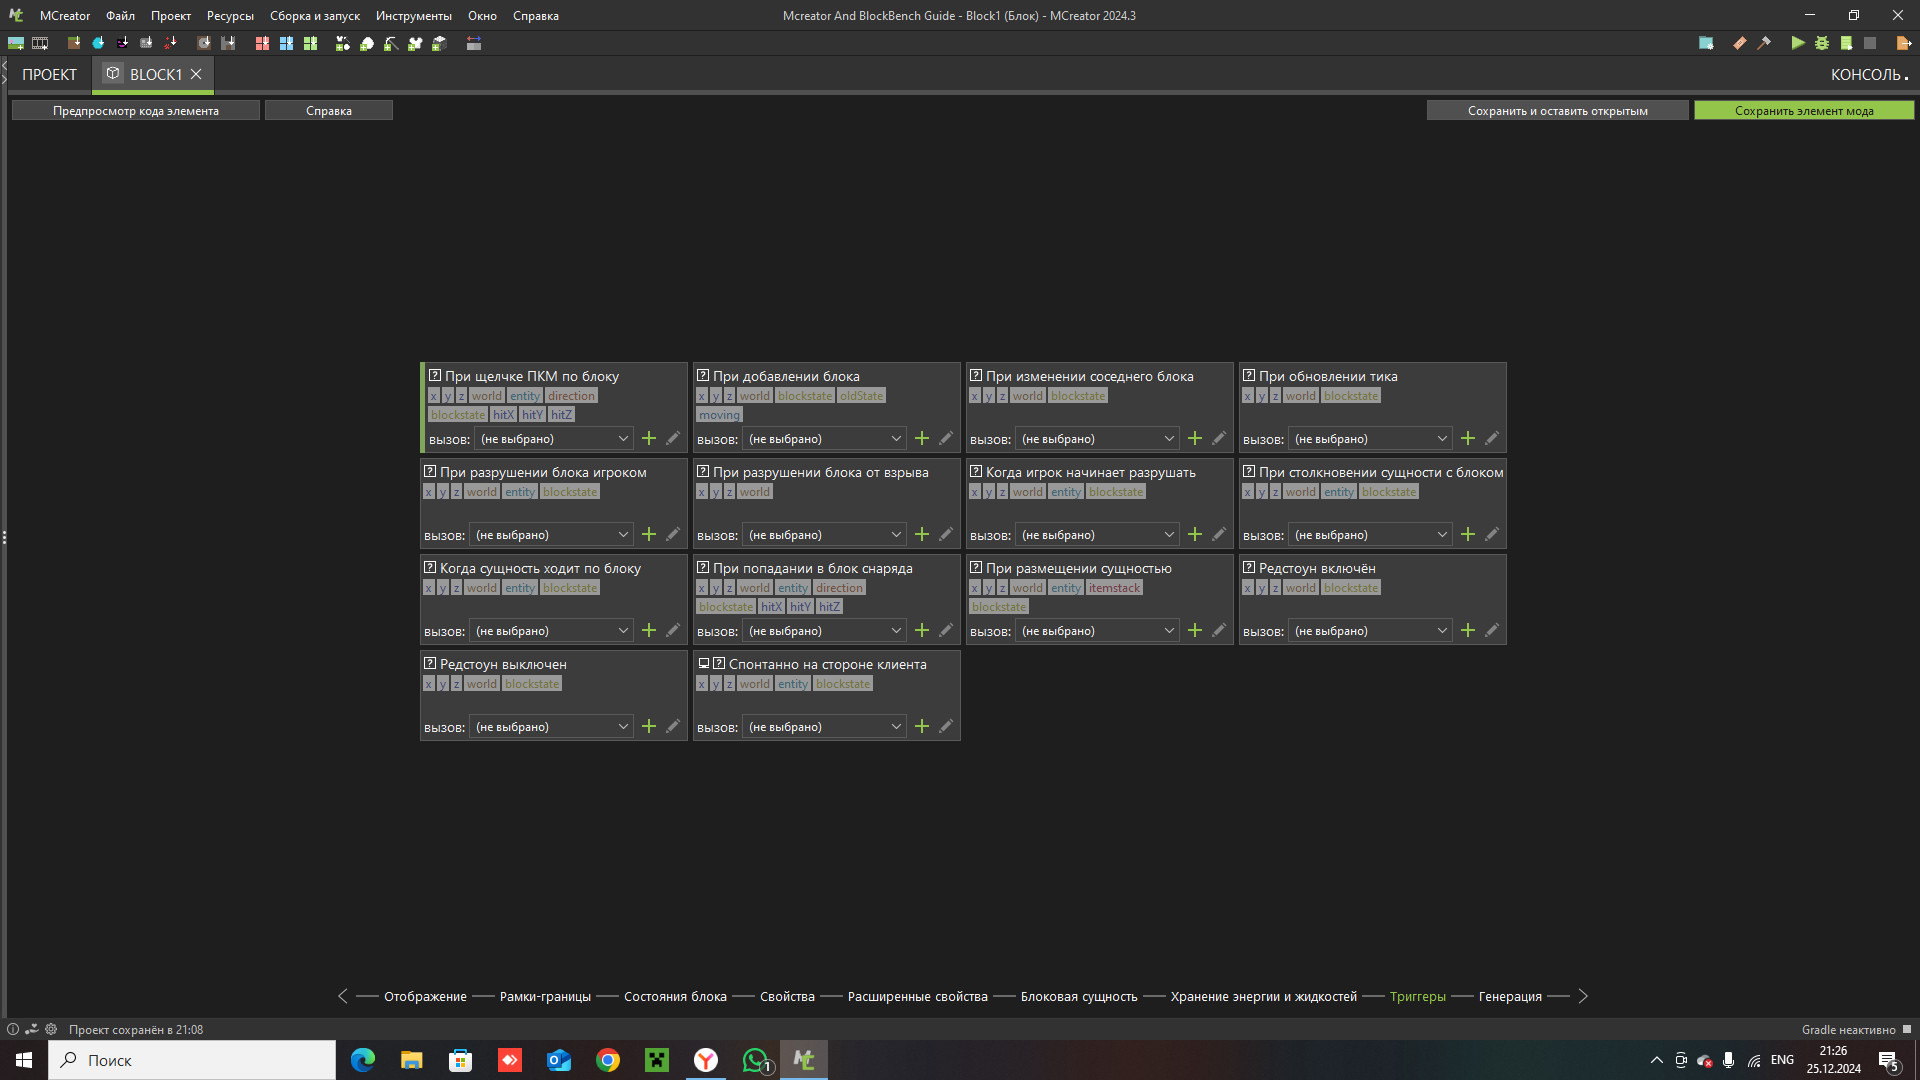Click help icon beside 'При обновлении тика'
1920x1080 pixels.
[x=1249, y=375]
